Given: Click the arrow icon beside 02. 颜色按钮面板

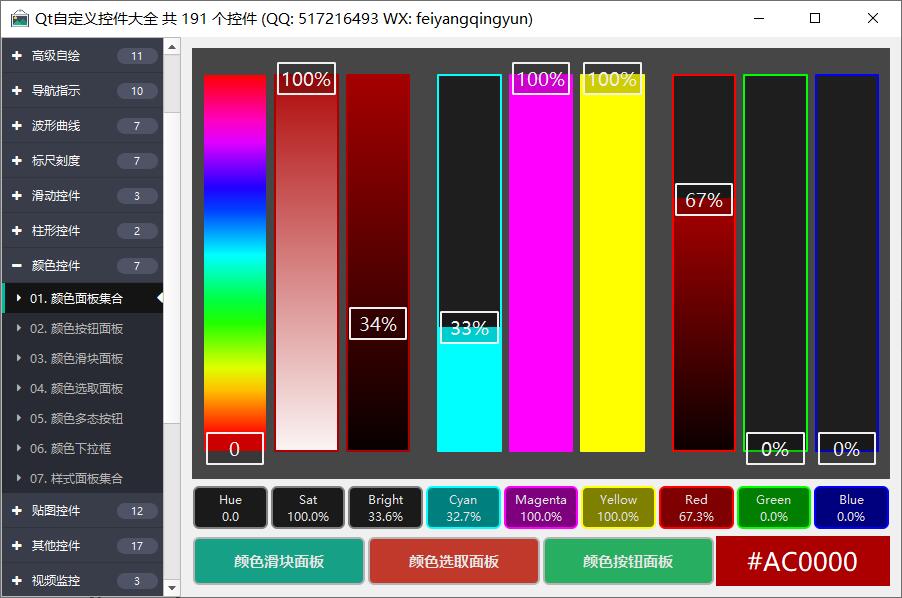Looking at the screenshot, I should pos(19,329).
